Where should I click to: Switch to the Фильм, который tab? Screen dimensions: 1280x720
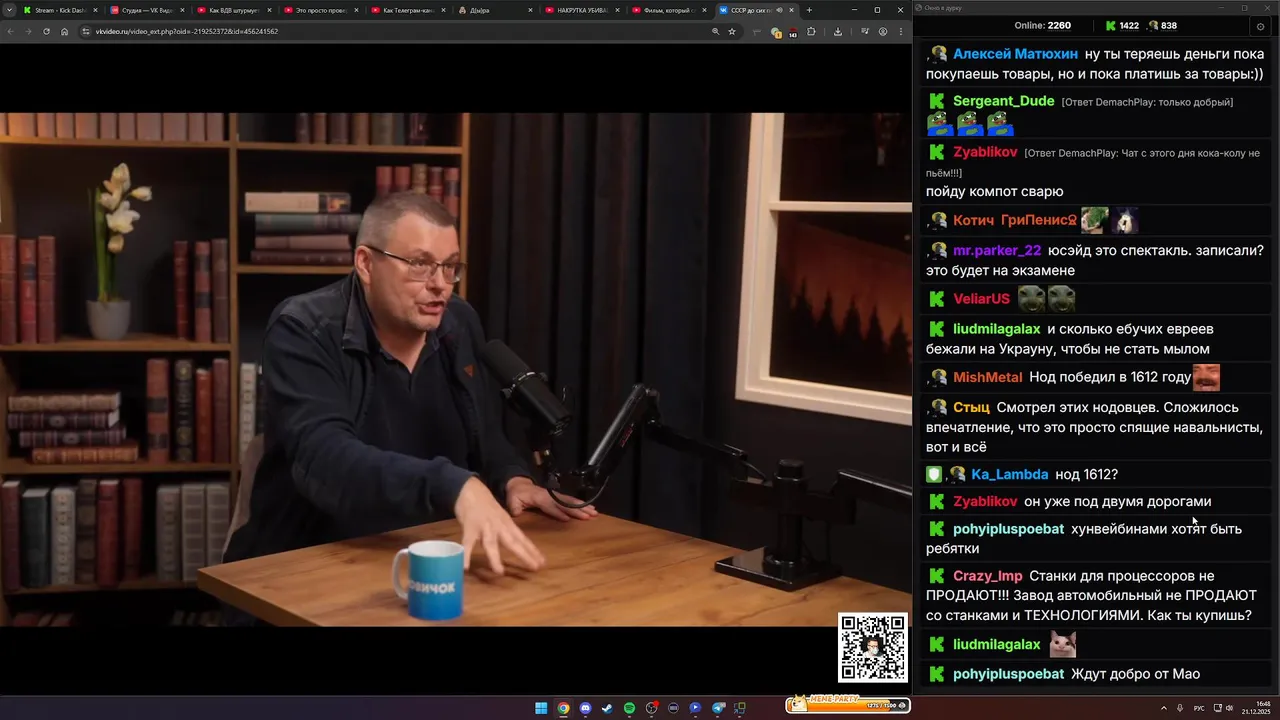click(x=667, y=10)
